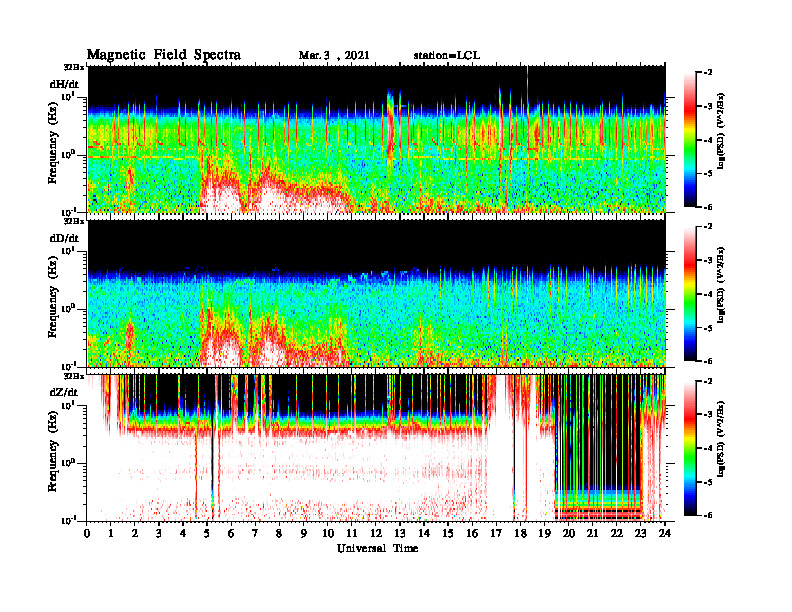Screen dimensions: 792x612
Task: Click the dZ/dt spectrogram plot
Action: (x=376, y=447)
